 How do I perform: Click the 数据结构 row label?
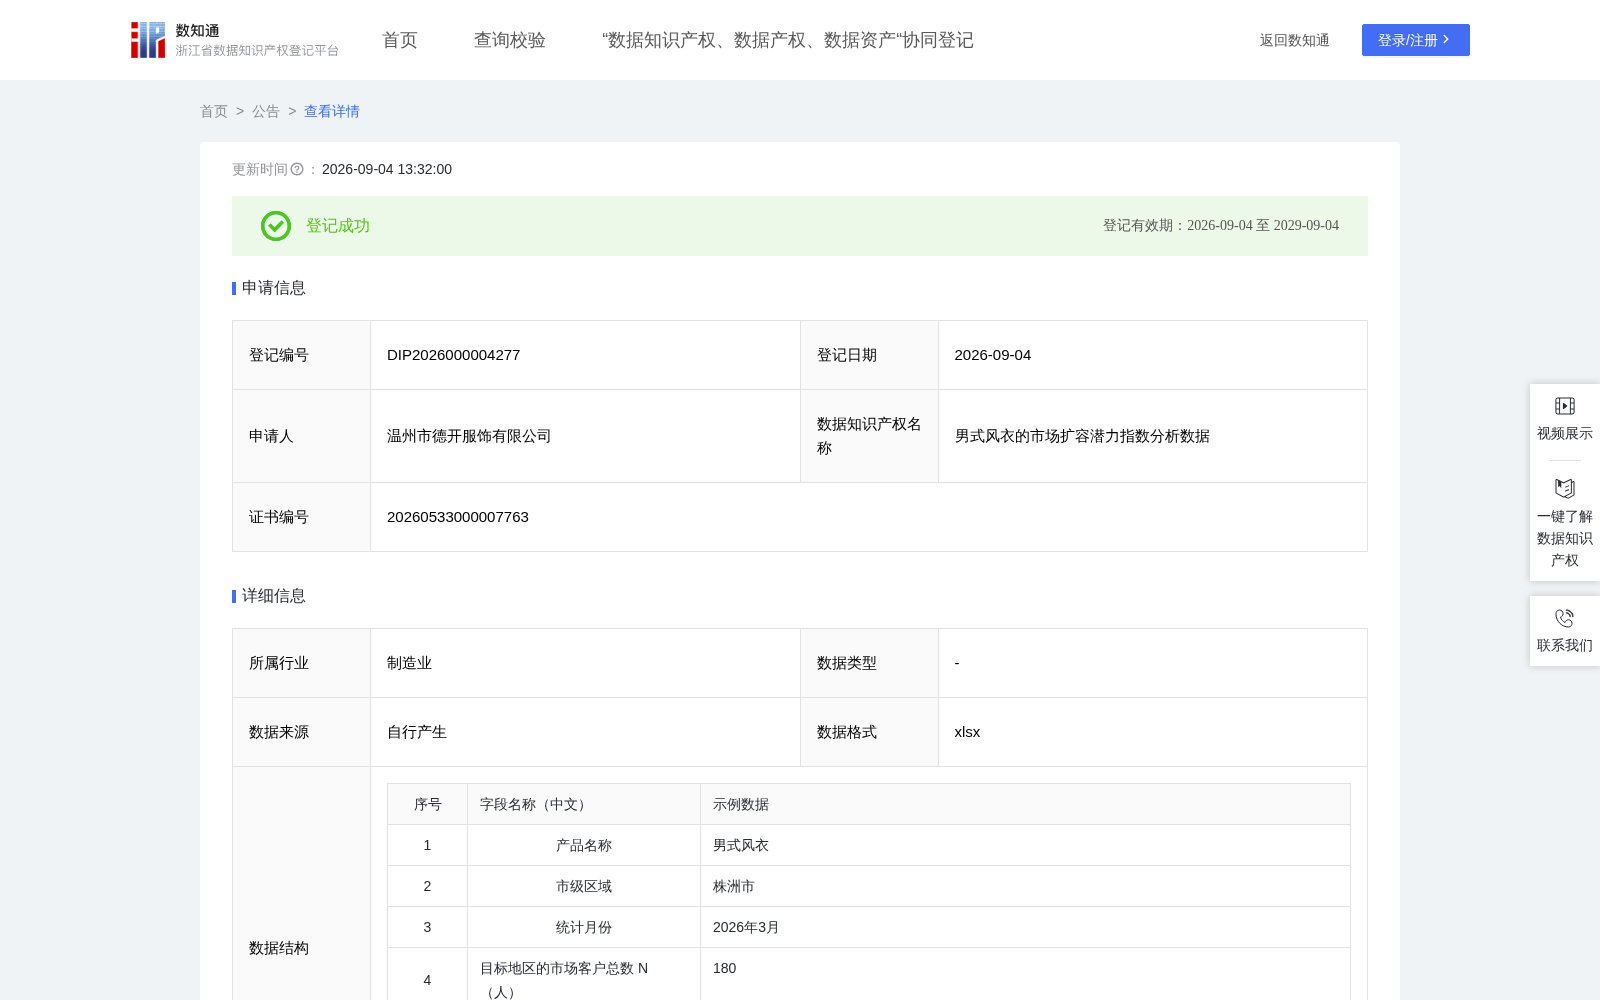click(x=279, y=948)
